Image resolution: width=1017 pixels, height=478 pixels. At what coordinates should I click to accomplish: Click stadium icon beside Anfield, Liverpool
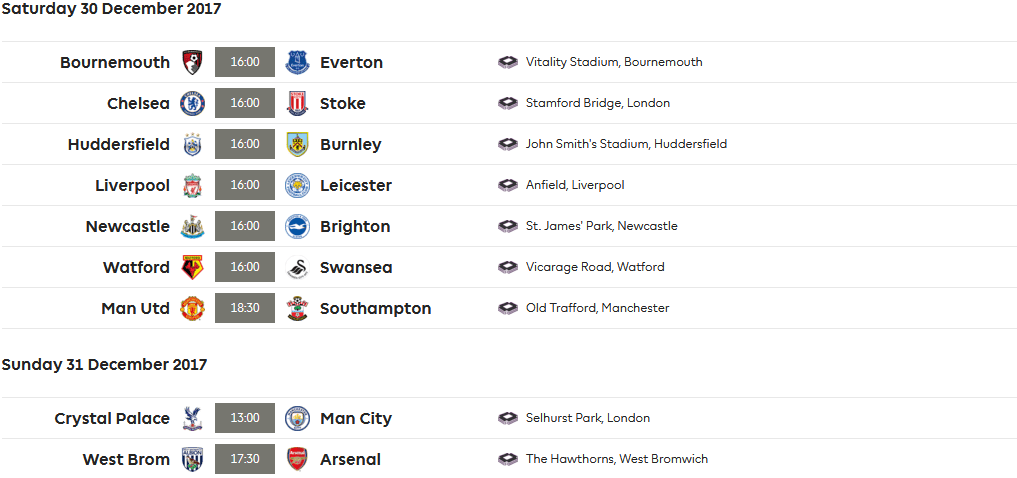pyautogui.click(x=508, y=185)
